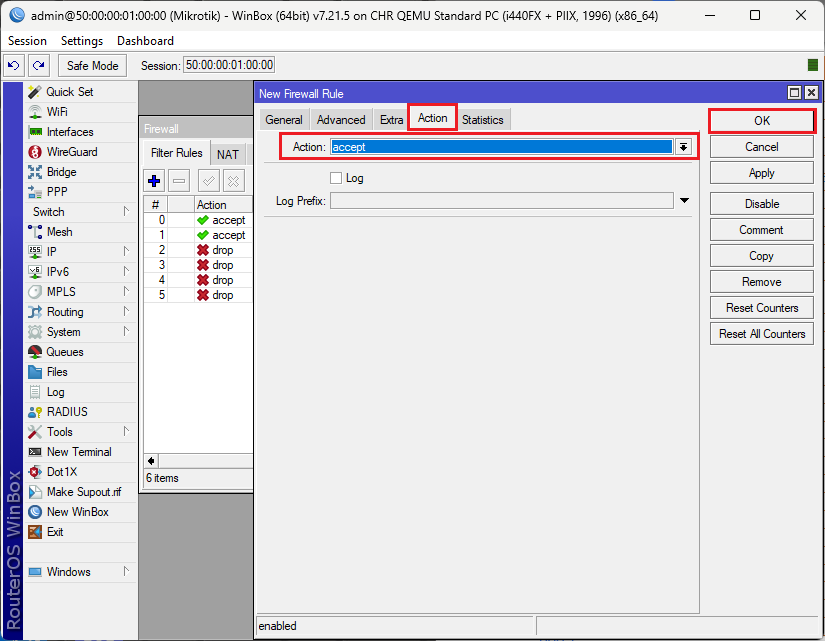Add a rule with blue plus icon
The image size is (825, 641).
[x=154, y=181]
